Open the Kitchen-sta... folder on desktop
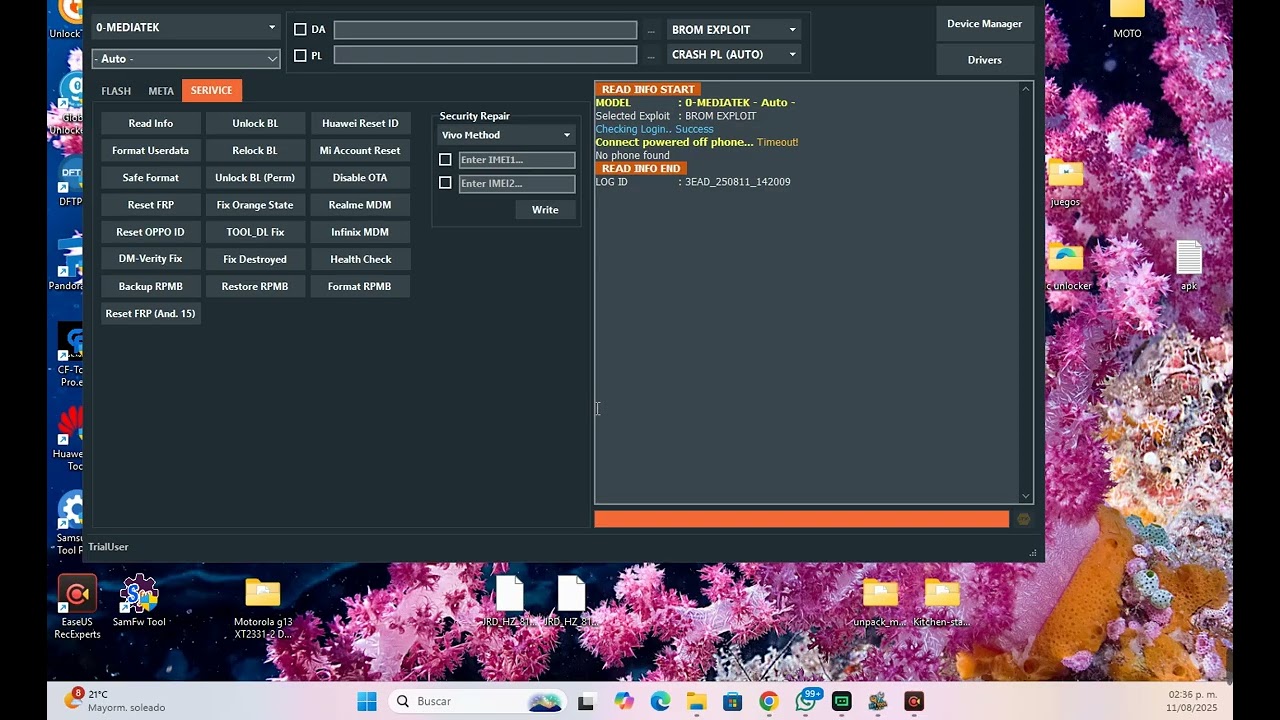Image resolution: width=1280 pixels, height=720 pixels. (942, 603)
